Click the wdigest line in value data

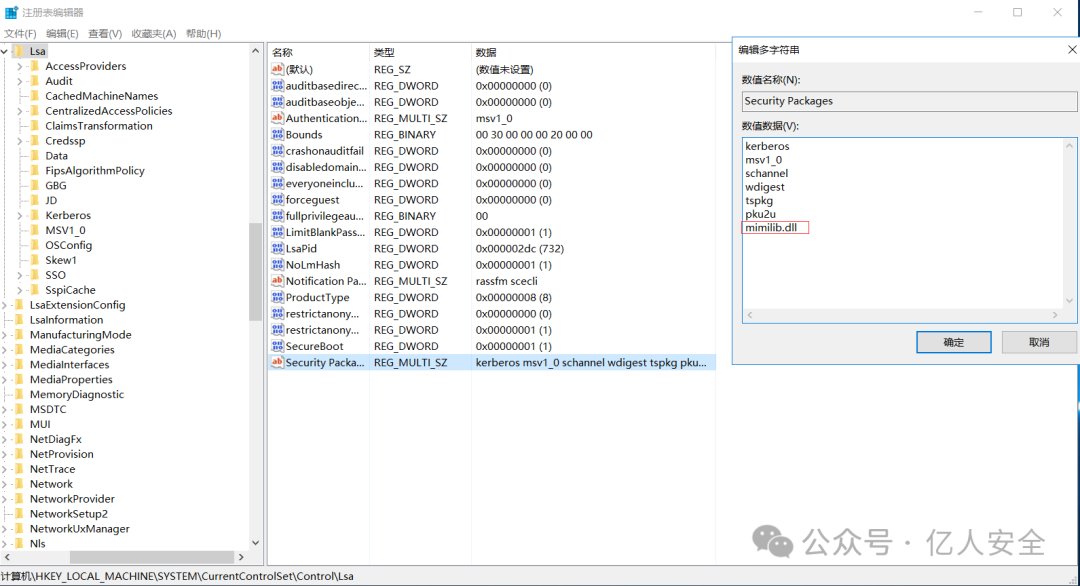pyautogui.click(x=765, y=187)
